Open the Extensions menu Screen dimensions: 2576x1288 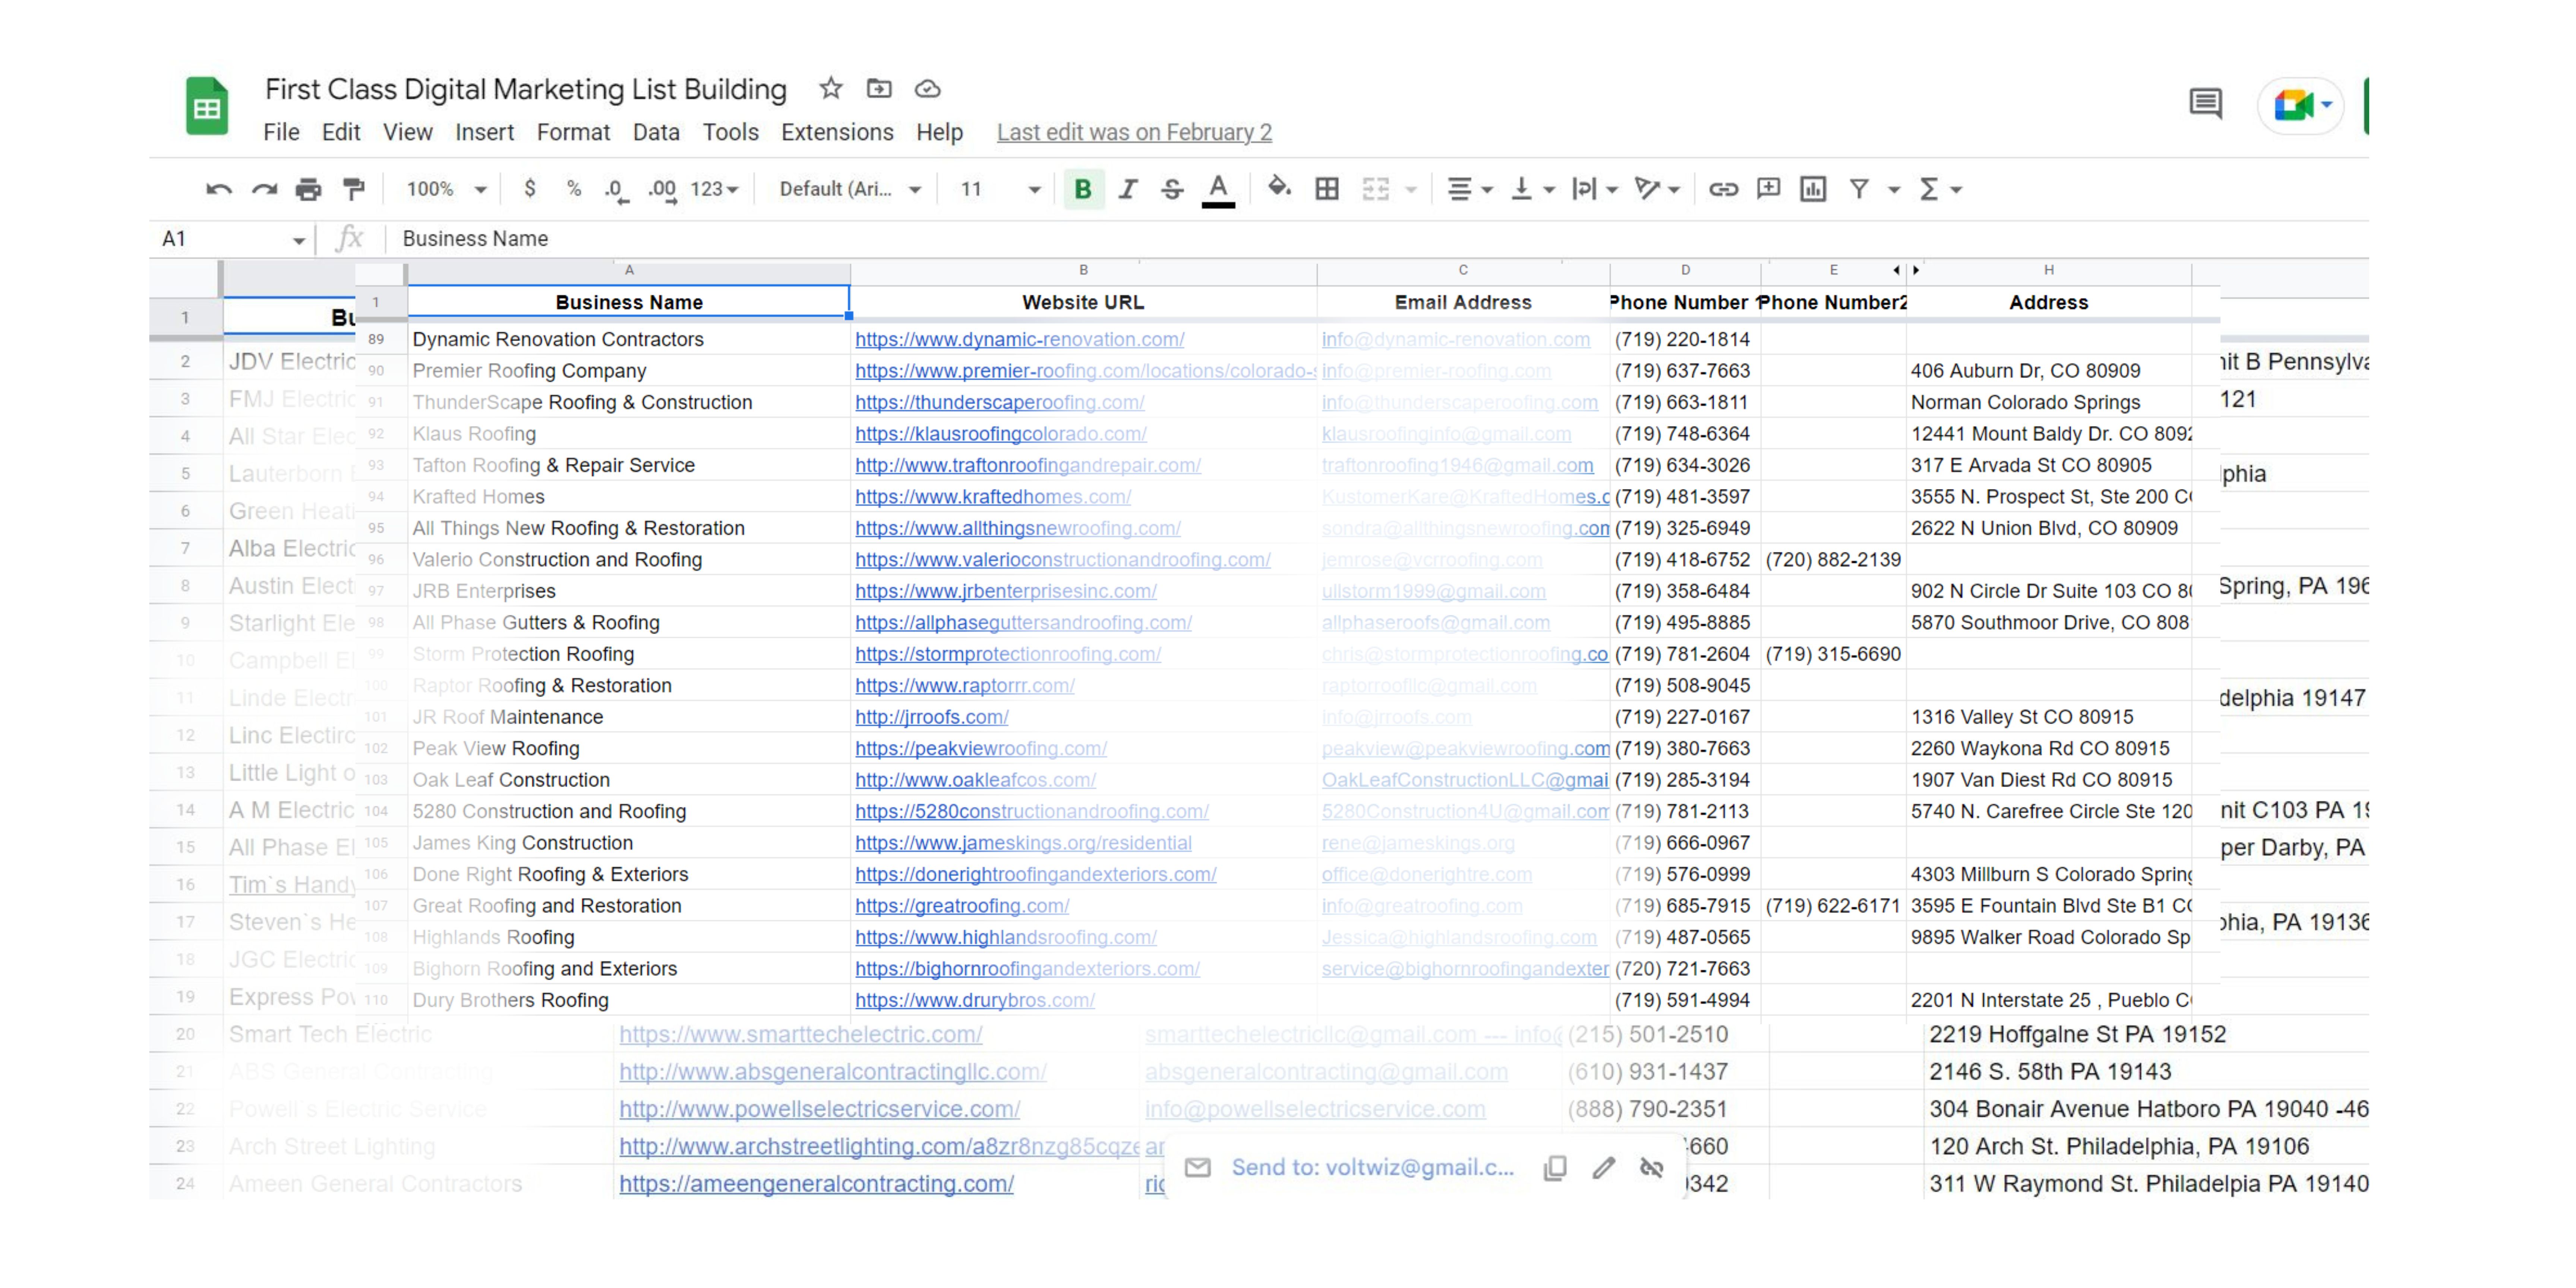click(837, 132)
